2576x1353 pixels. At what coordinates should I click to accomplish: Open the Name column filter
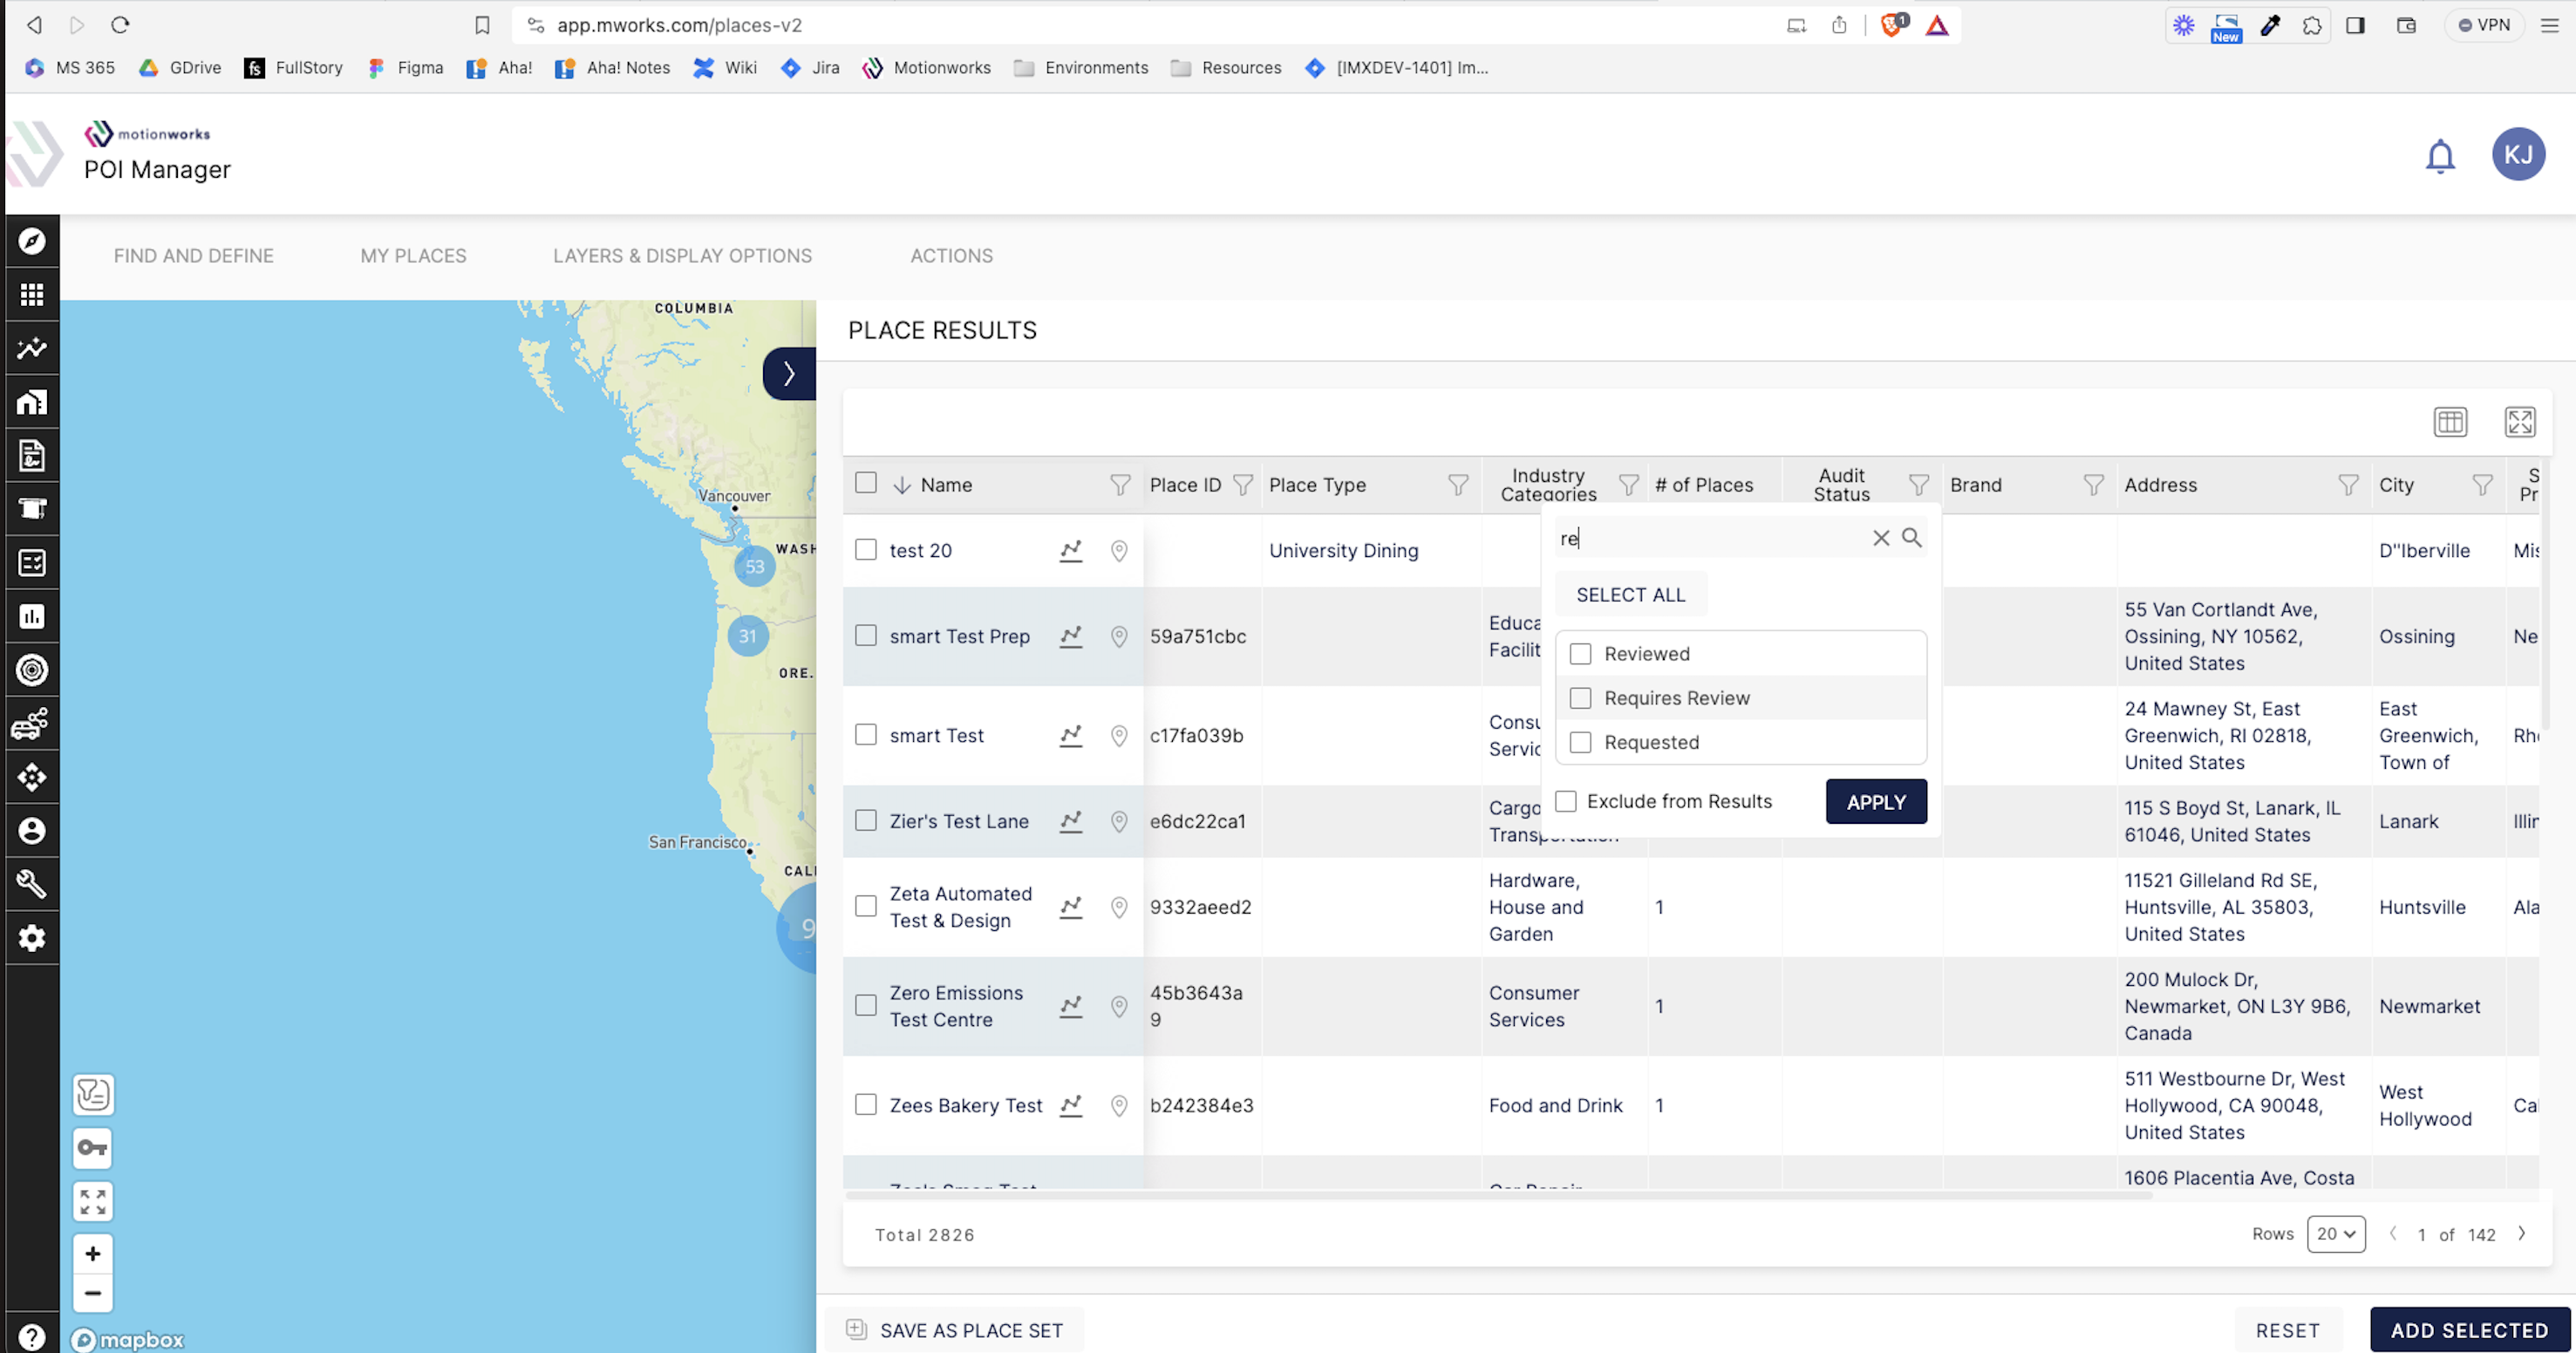[1120, 485]
